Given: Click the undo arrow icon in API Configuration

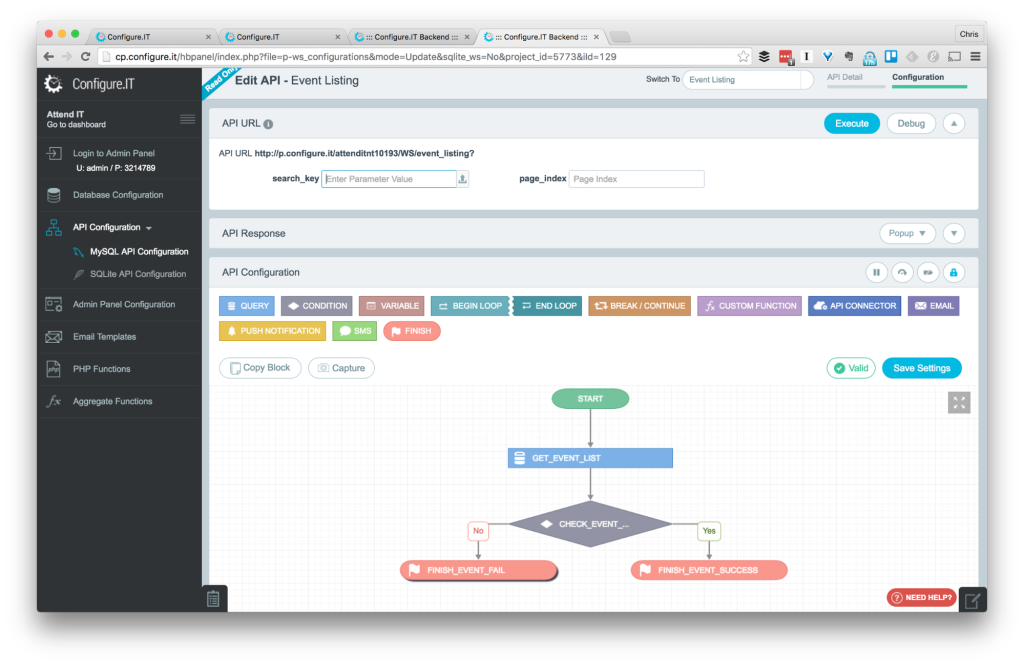Looking at the screenshot, I should pos(902,272).
